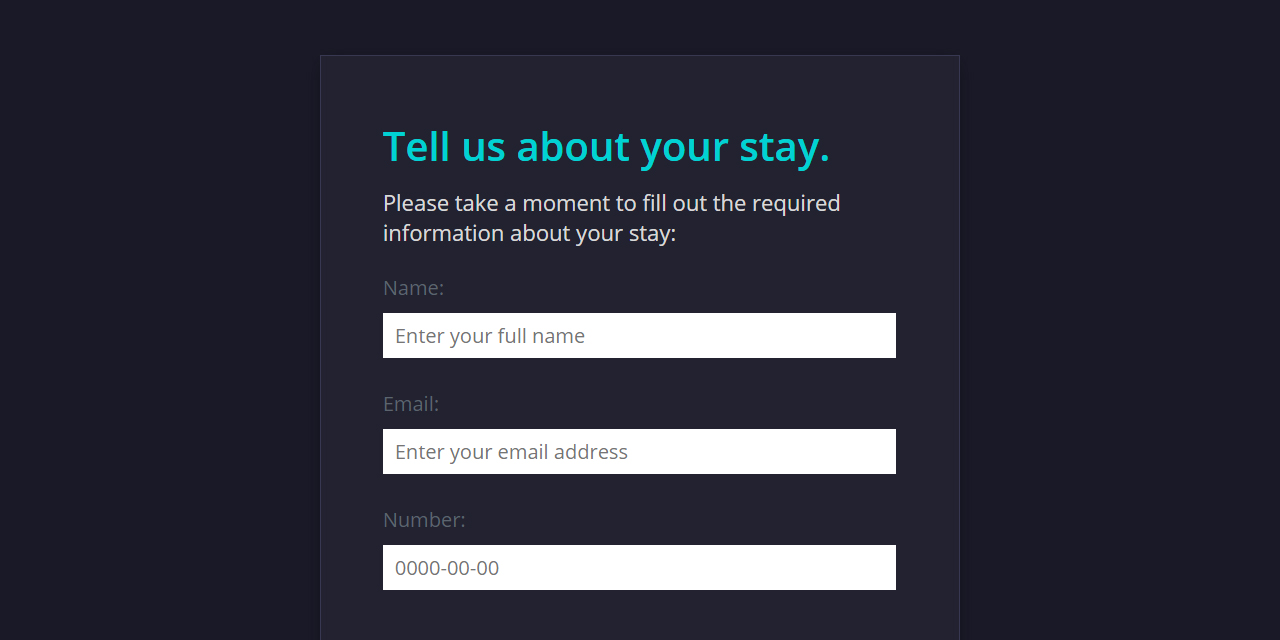Click the page background left of the form

[x=150, y=320]
